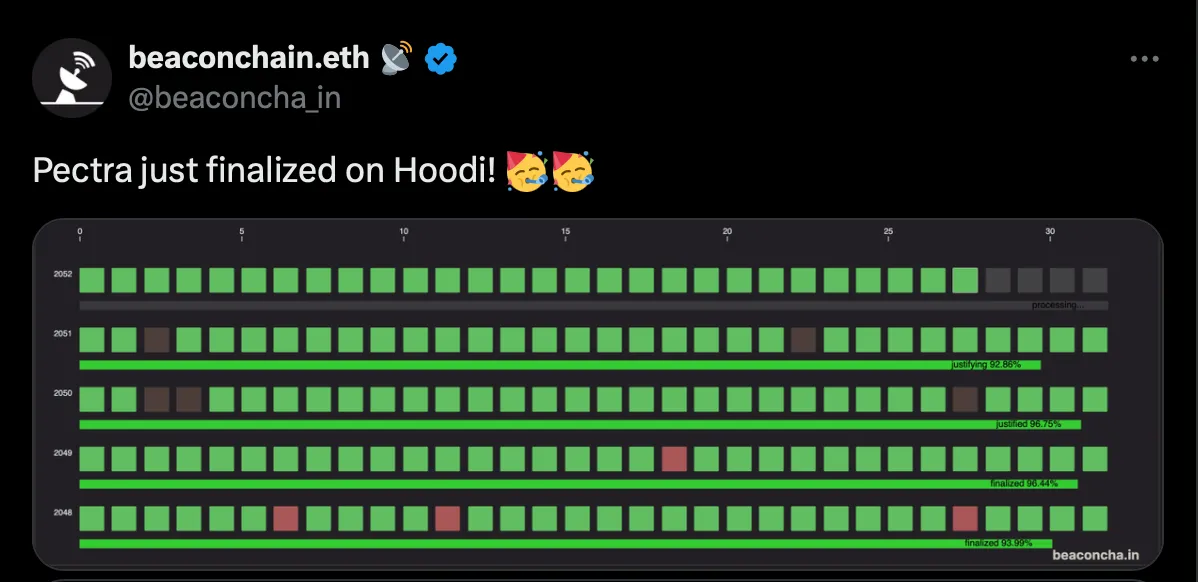This screenshot has width=1198, height=582.
Task: Click the first party face emoji
Action: click(527, 171)
